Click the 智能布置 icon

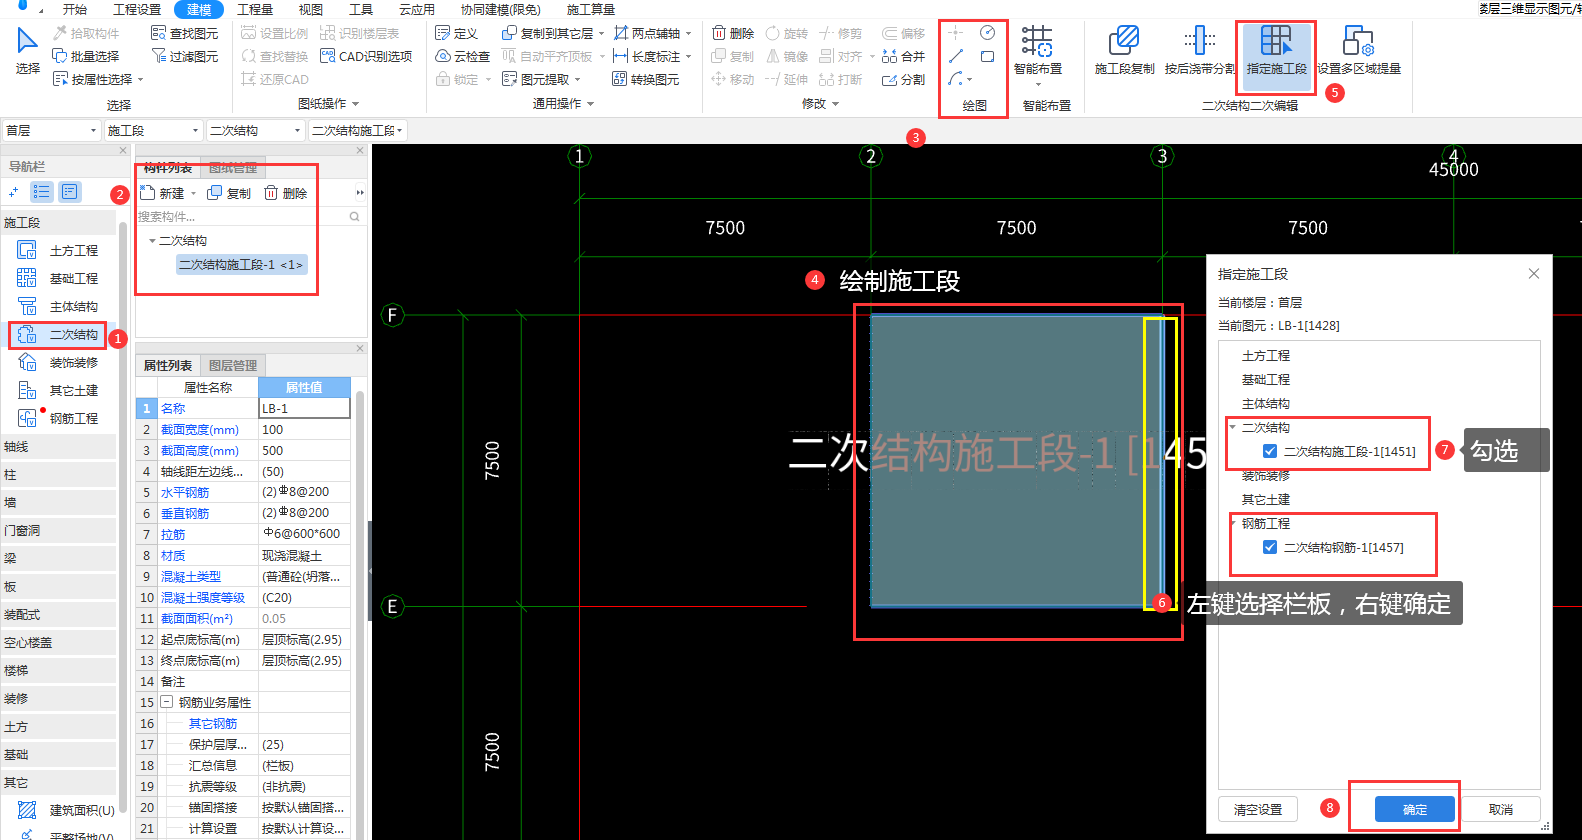click(x=1037, y=42)
